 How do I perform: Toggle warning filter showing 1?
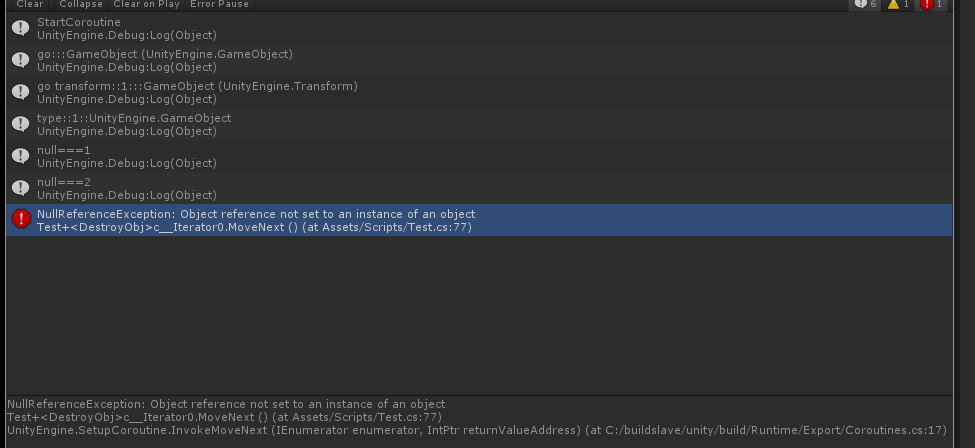(898, 4)
